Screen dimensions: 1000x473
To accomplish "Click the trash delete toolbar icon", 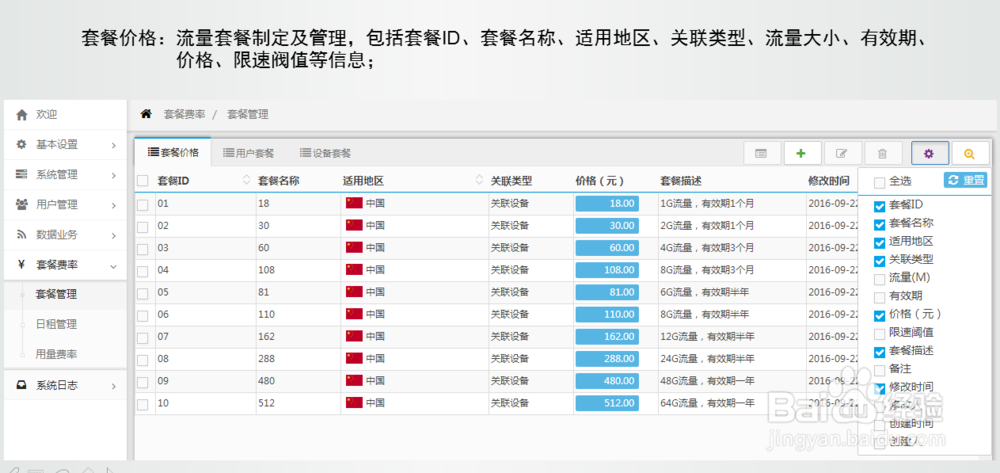I will 883,154.
